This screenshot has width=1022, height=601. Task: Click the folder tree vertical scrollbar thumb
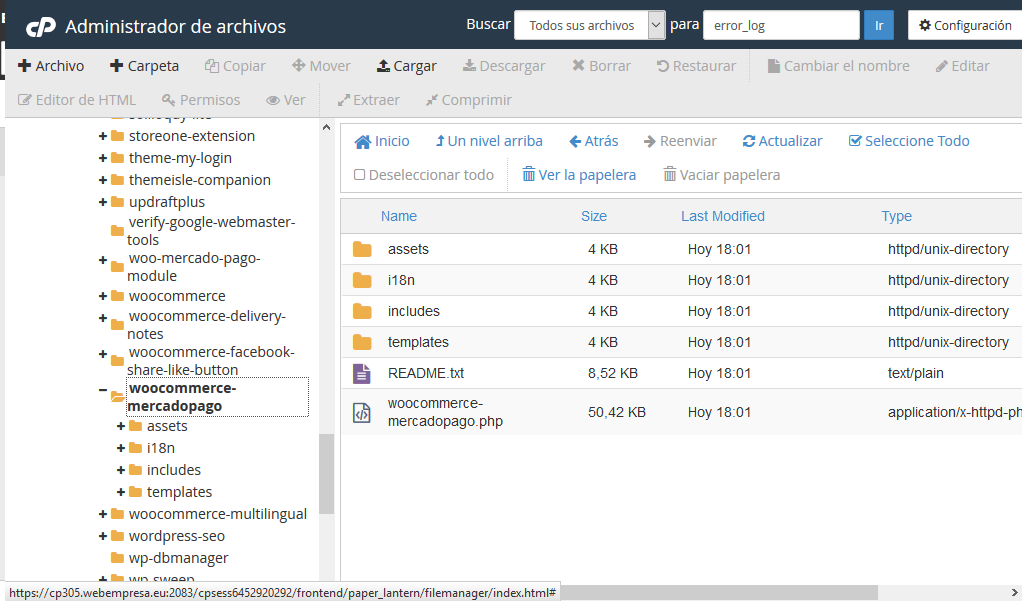click(327, 474)
